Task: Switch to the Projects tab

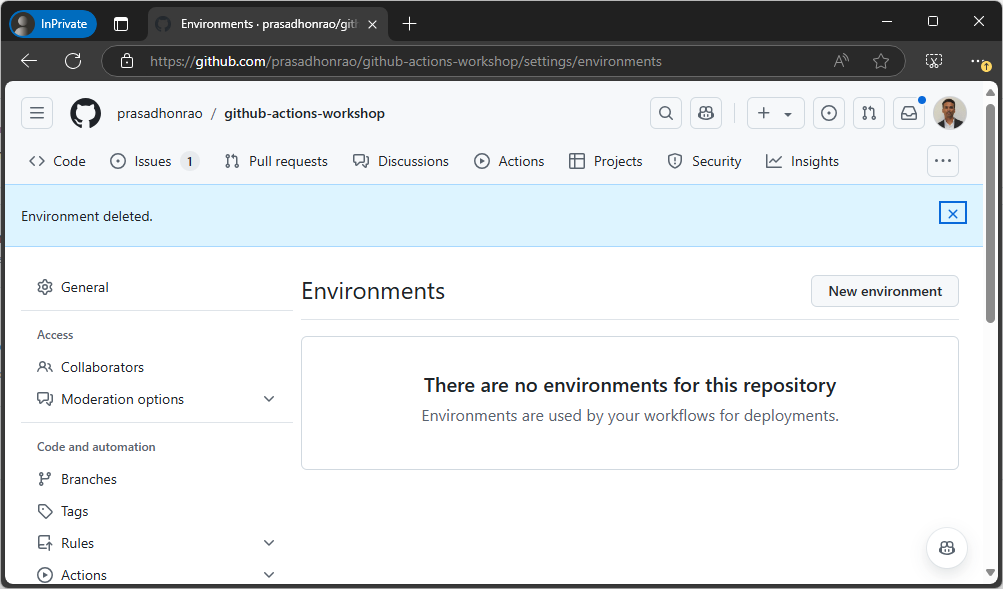Action: [x=605, y=160]
